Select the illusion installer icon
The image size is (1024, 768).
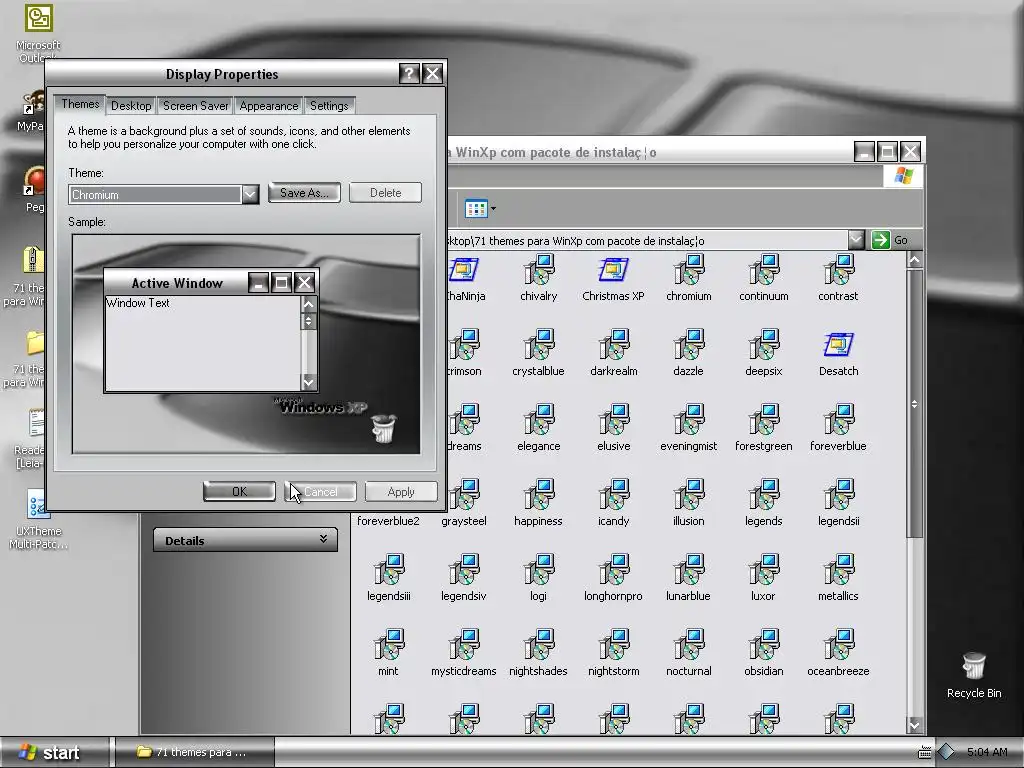(x=688, y=495)
